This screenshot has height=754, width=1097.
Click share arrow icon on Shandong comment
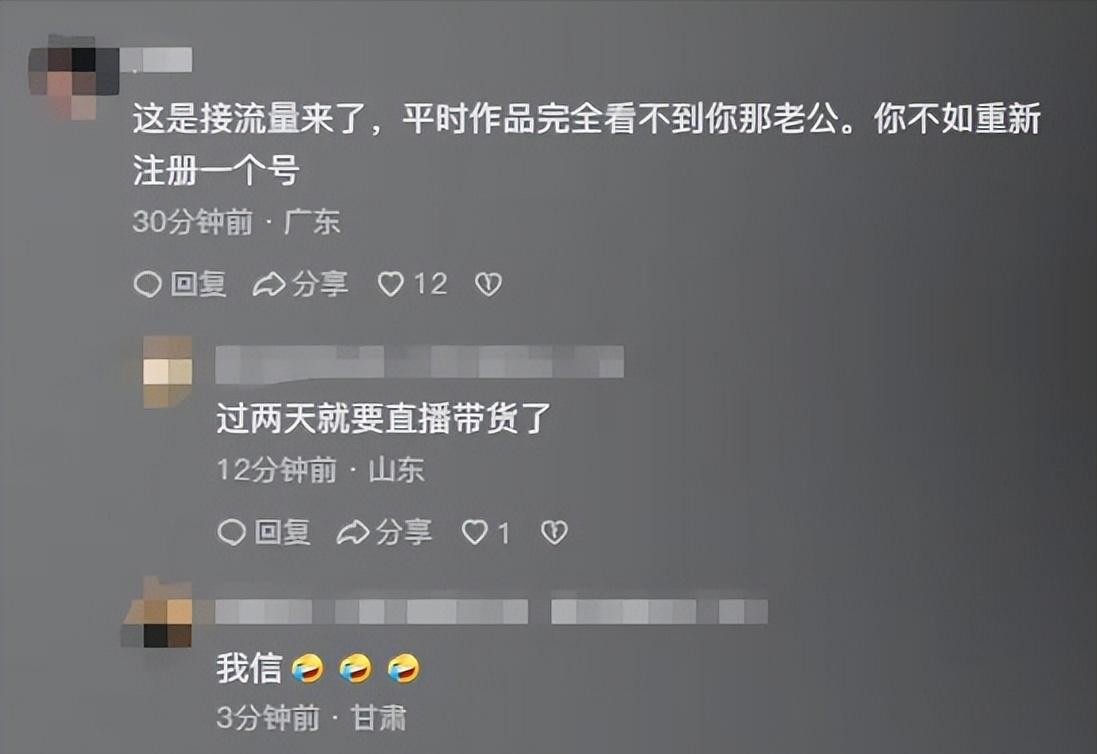(x=353, y=533)
